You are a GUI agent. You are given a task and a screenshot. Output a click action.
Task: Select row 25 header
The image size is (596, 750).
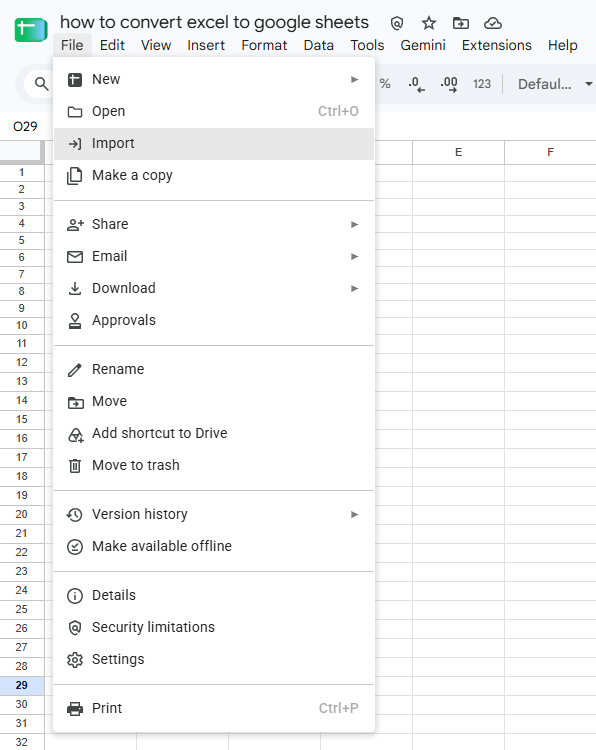pyautogui.click(x=22, y=609)
